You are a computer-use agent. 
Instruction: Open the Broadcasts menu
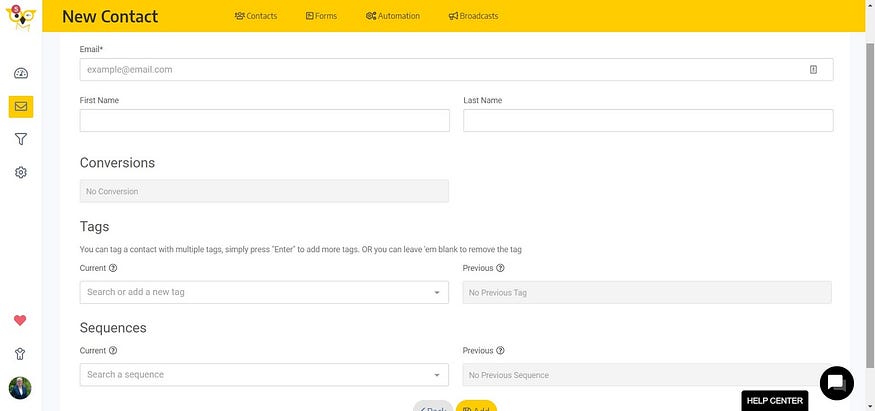coord(474,16)
